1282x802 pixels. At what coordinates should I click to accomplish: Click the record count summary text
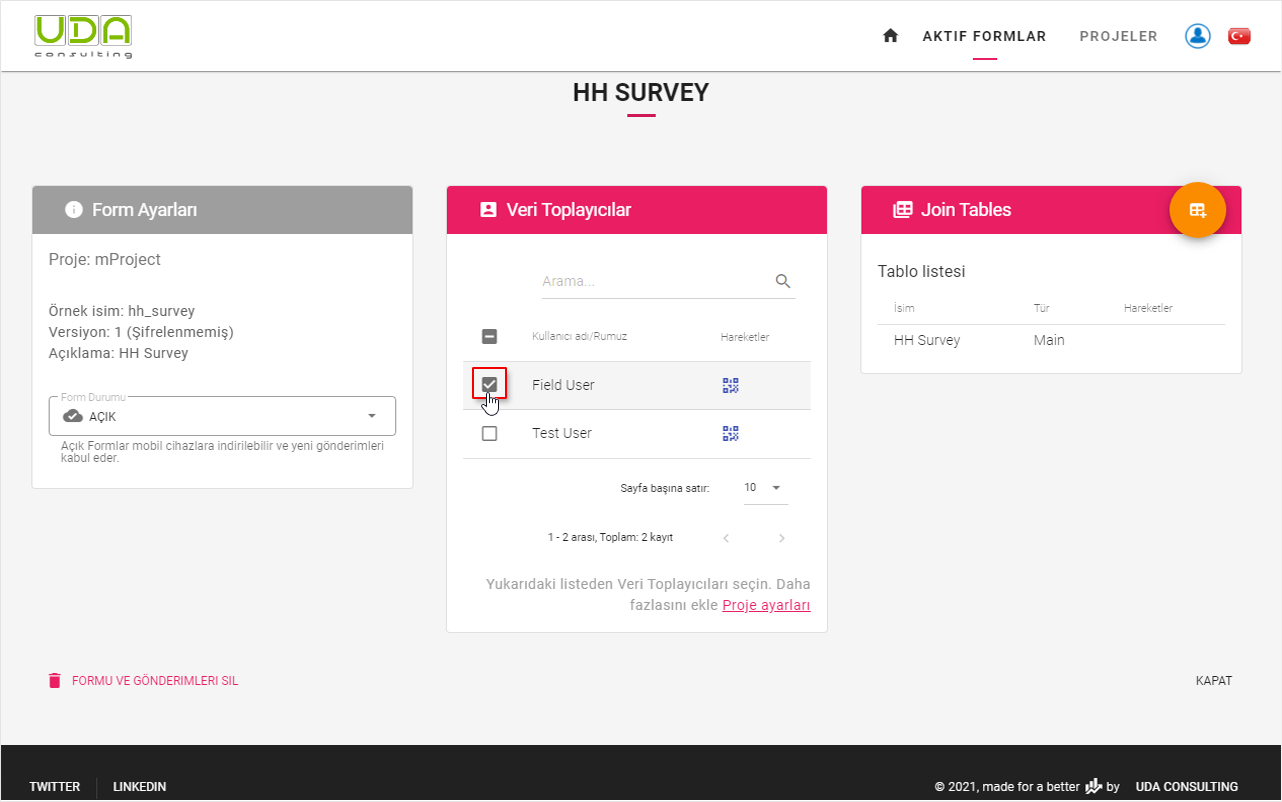click(610, 537)
